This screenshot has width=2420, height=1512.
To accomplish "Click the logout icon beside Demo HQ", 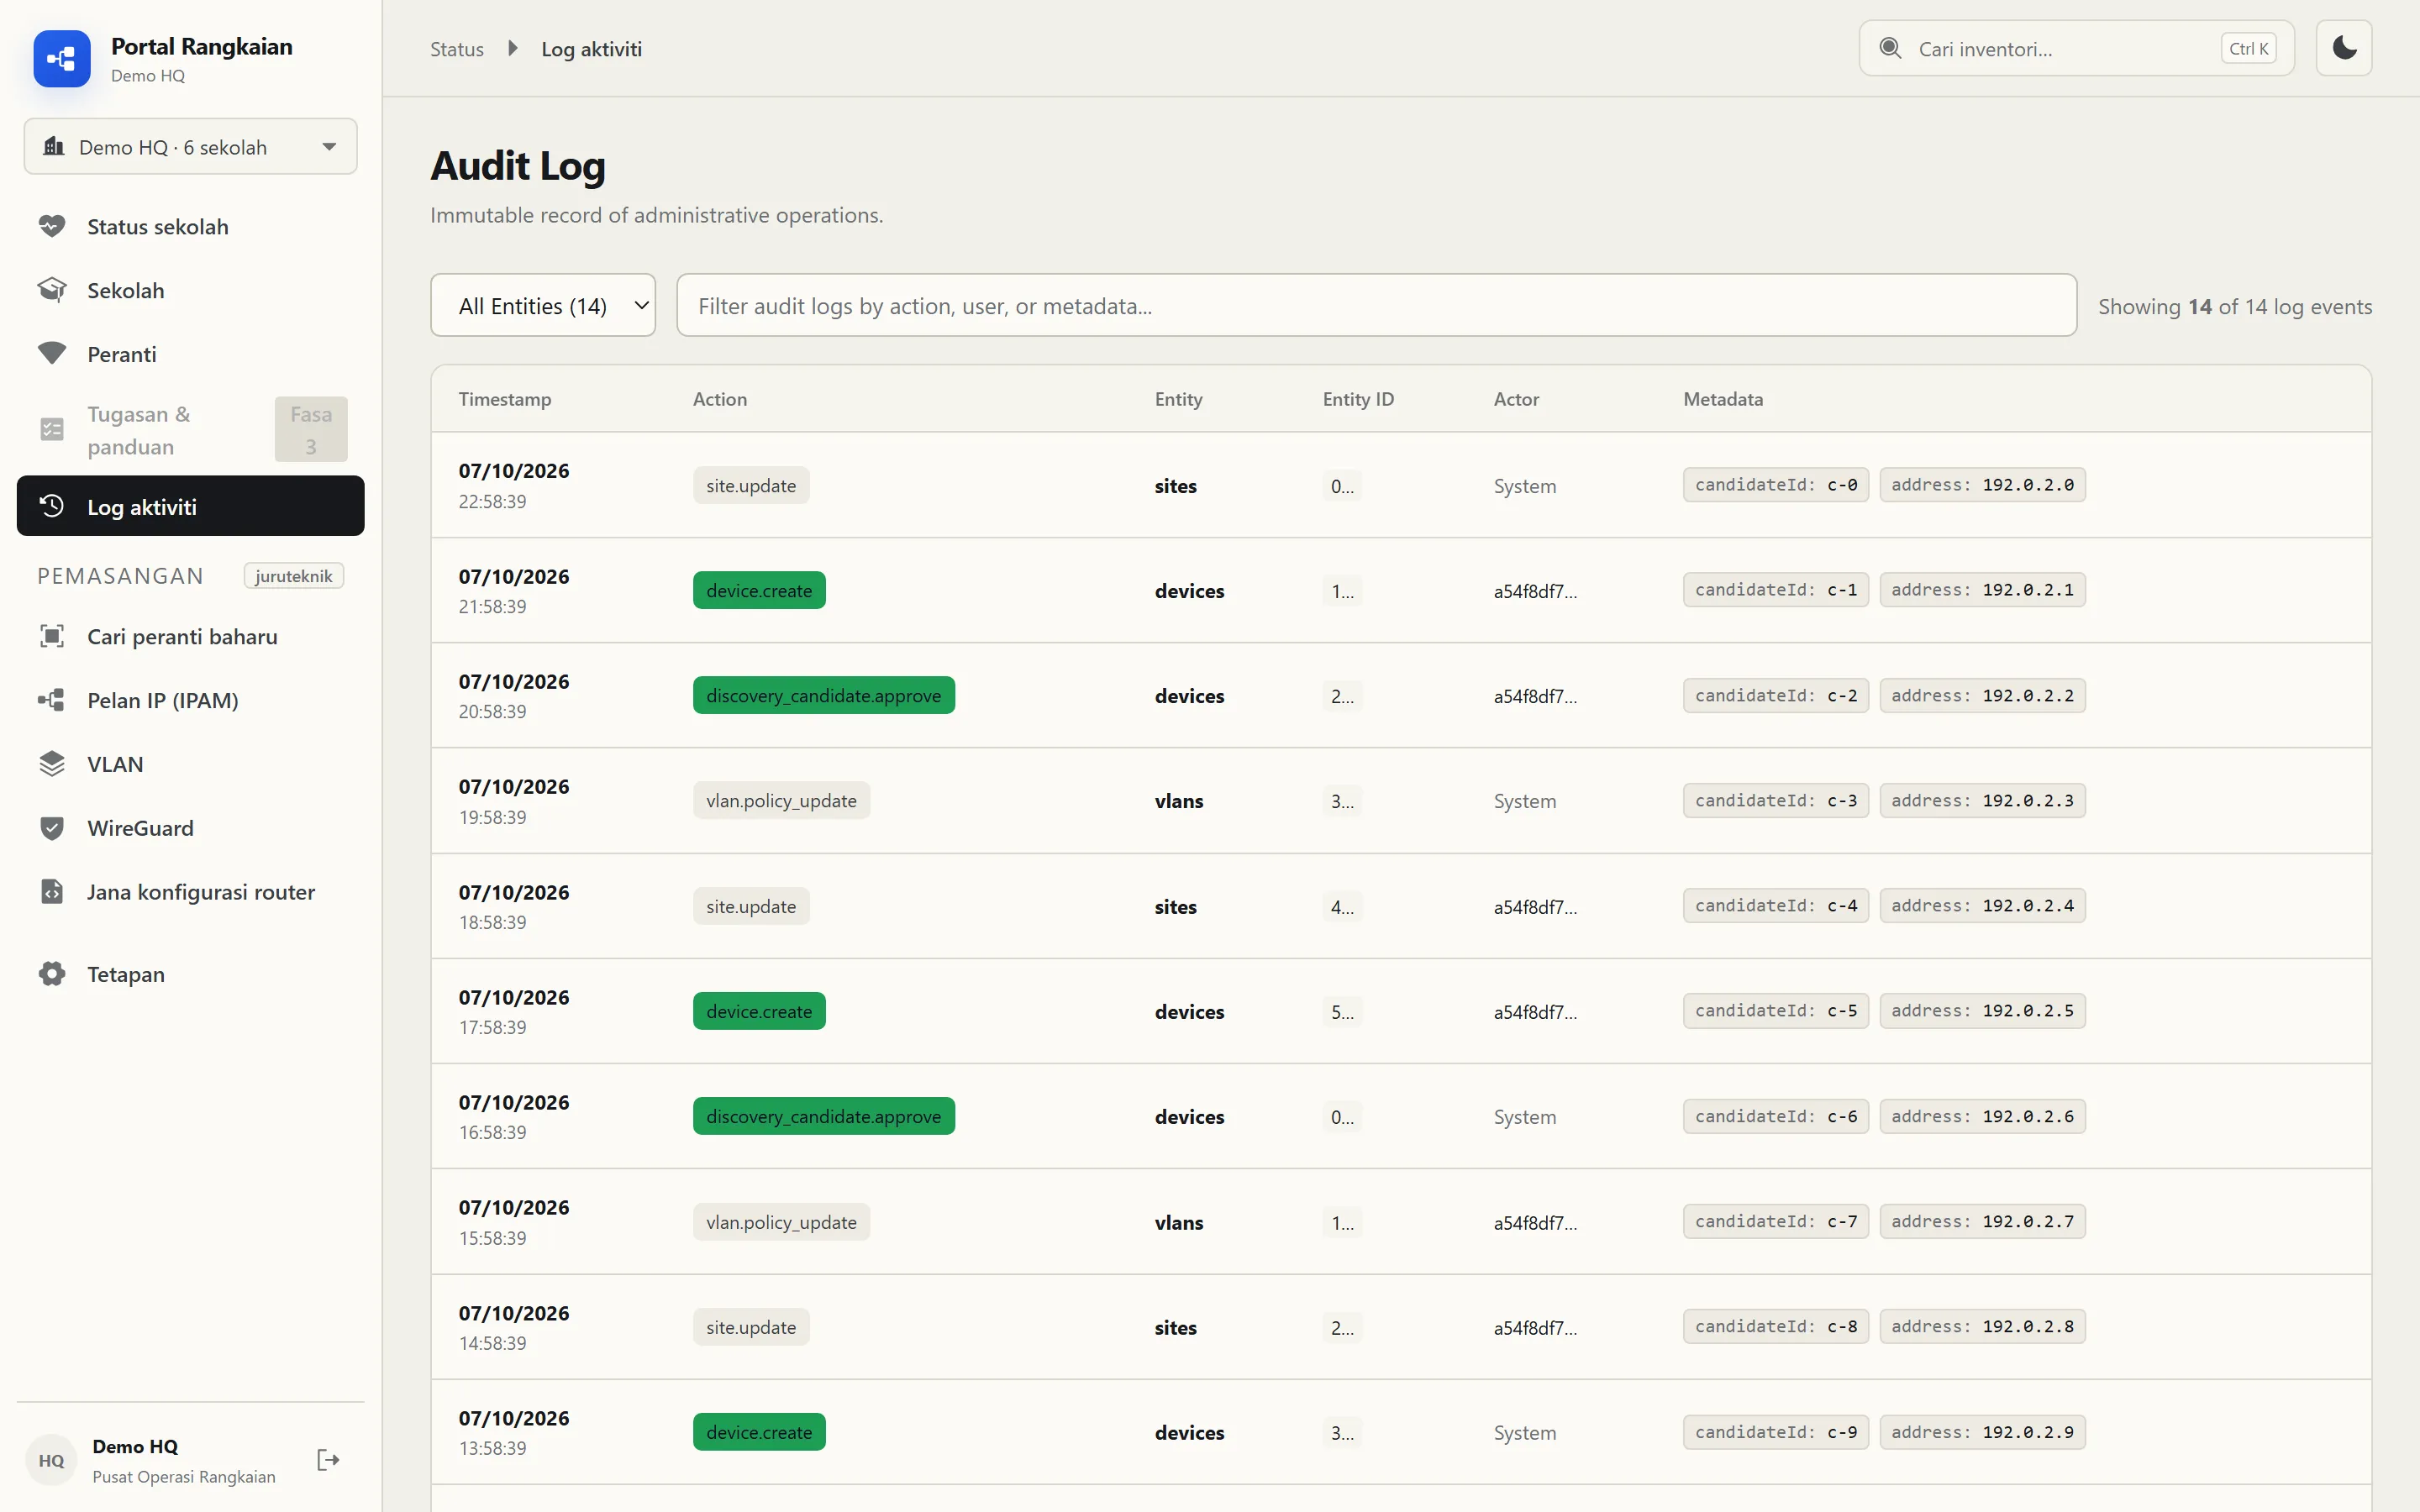I will [328, 1460].
